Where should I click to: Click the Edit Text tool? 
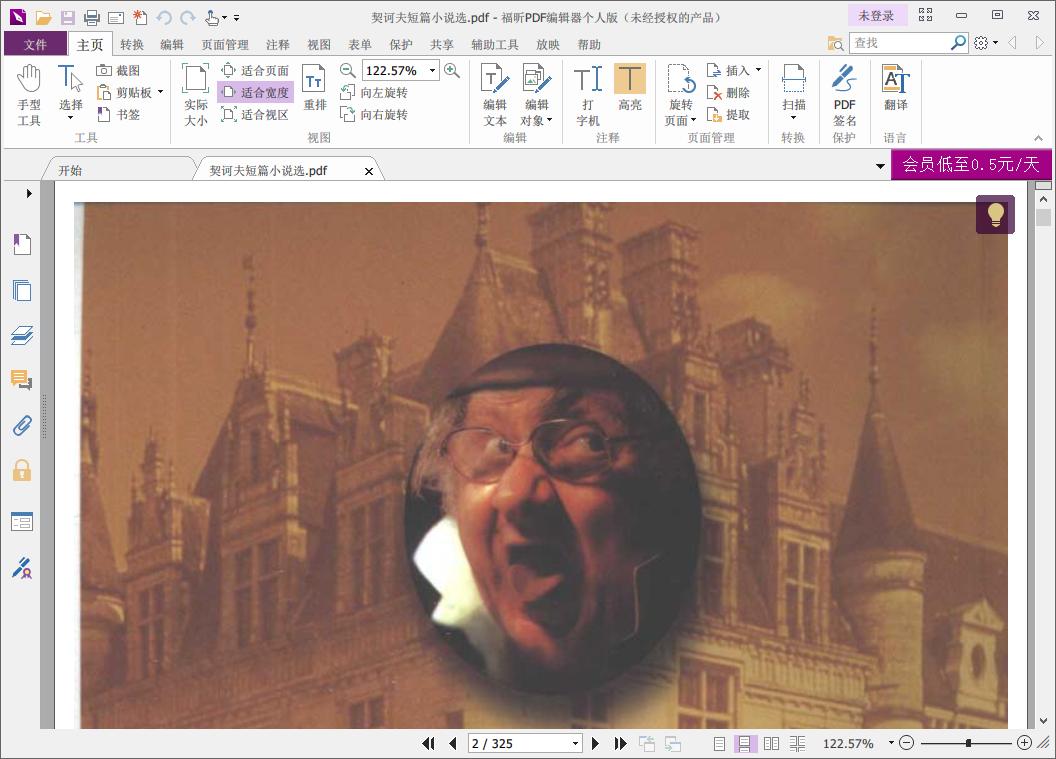(495, 94)
